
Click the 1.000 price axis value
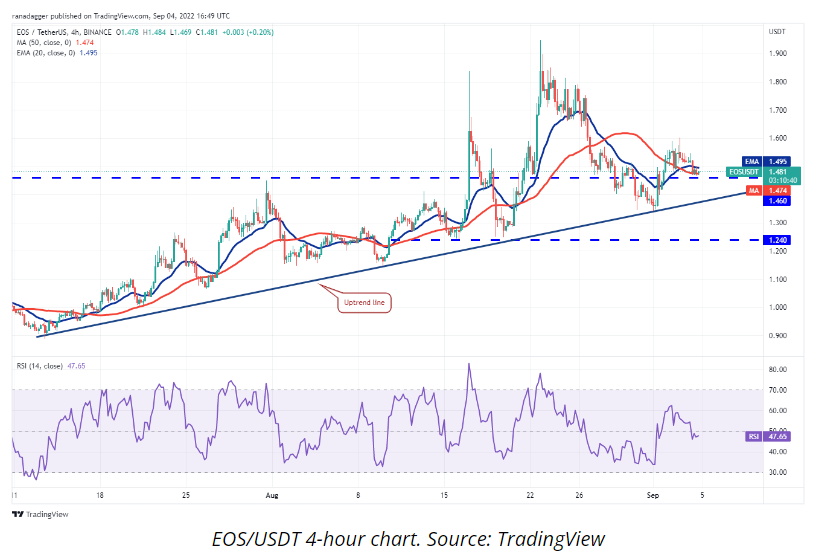(777, 308)
